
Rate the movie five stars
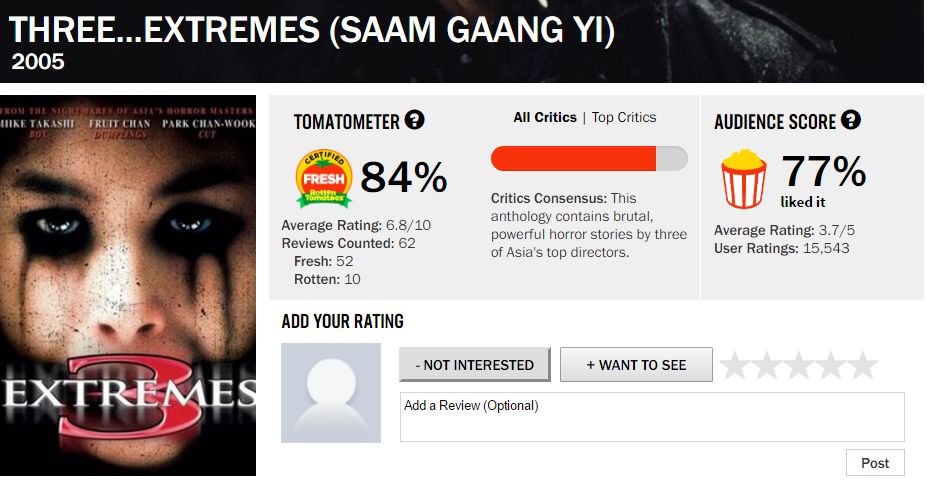[x=862, y=366]
